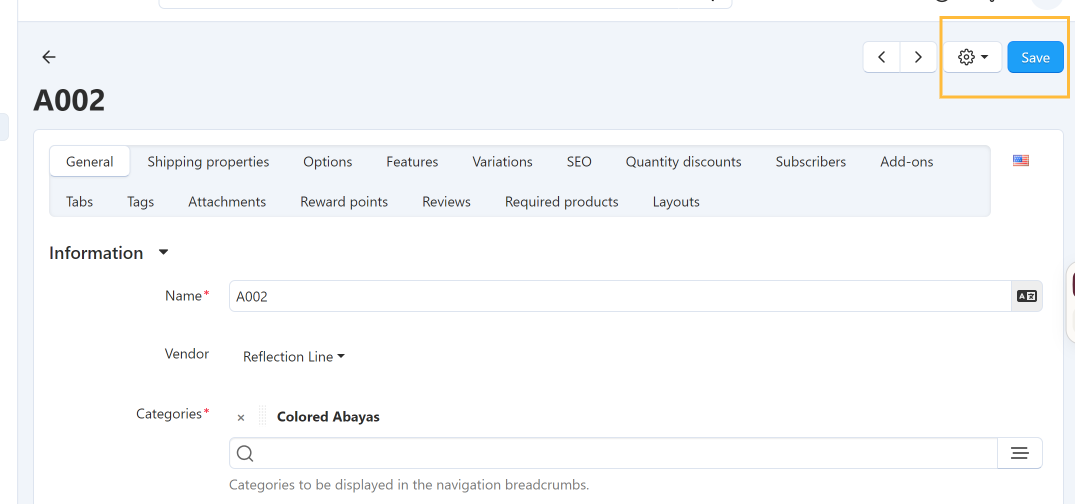1075x504 pixels.
Task: Switch to the Features tab
Action: (x=412, y=162)
